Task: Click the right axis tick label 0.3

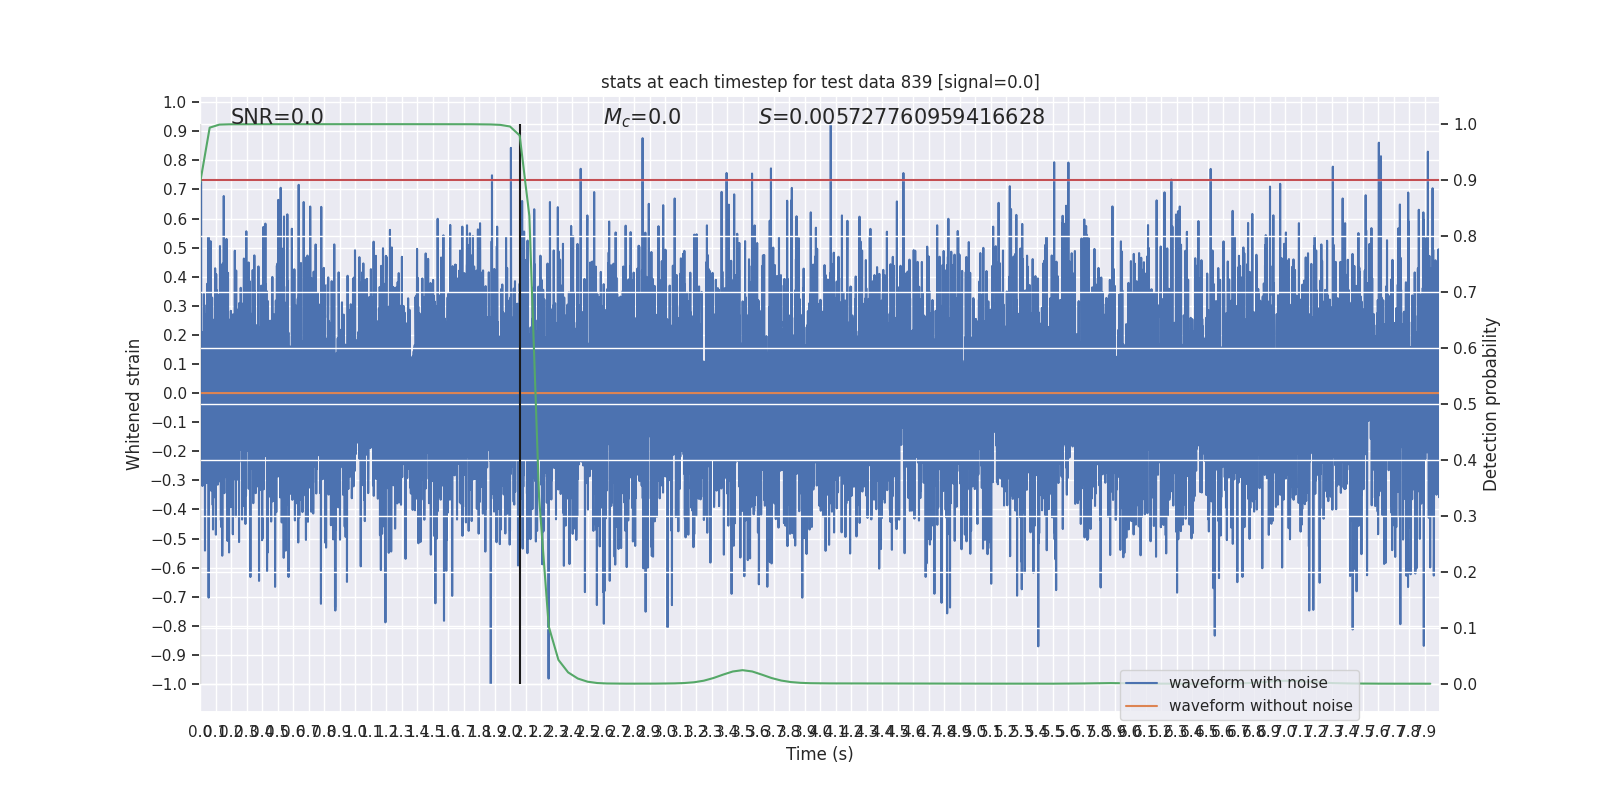Action: tap(1465, 516)
